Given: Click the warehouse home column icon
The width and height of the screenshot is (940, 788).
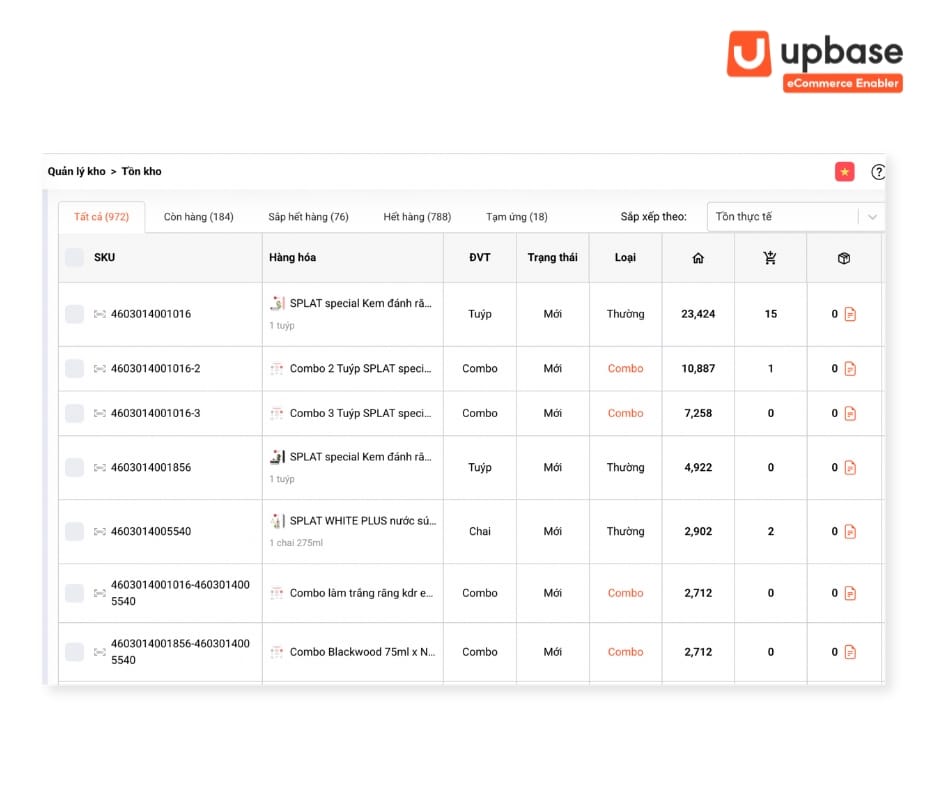Looking at the screenshot, I should coord(698,258).
